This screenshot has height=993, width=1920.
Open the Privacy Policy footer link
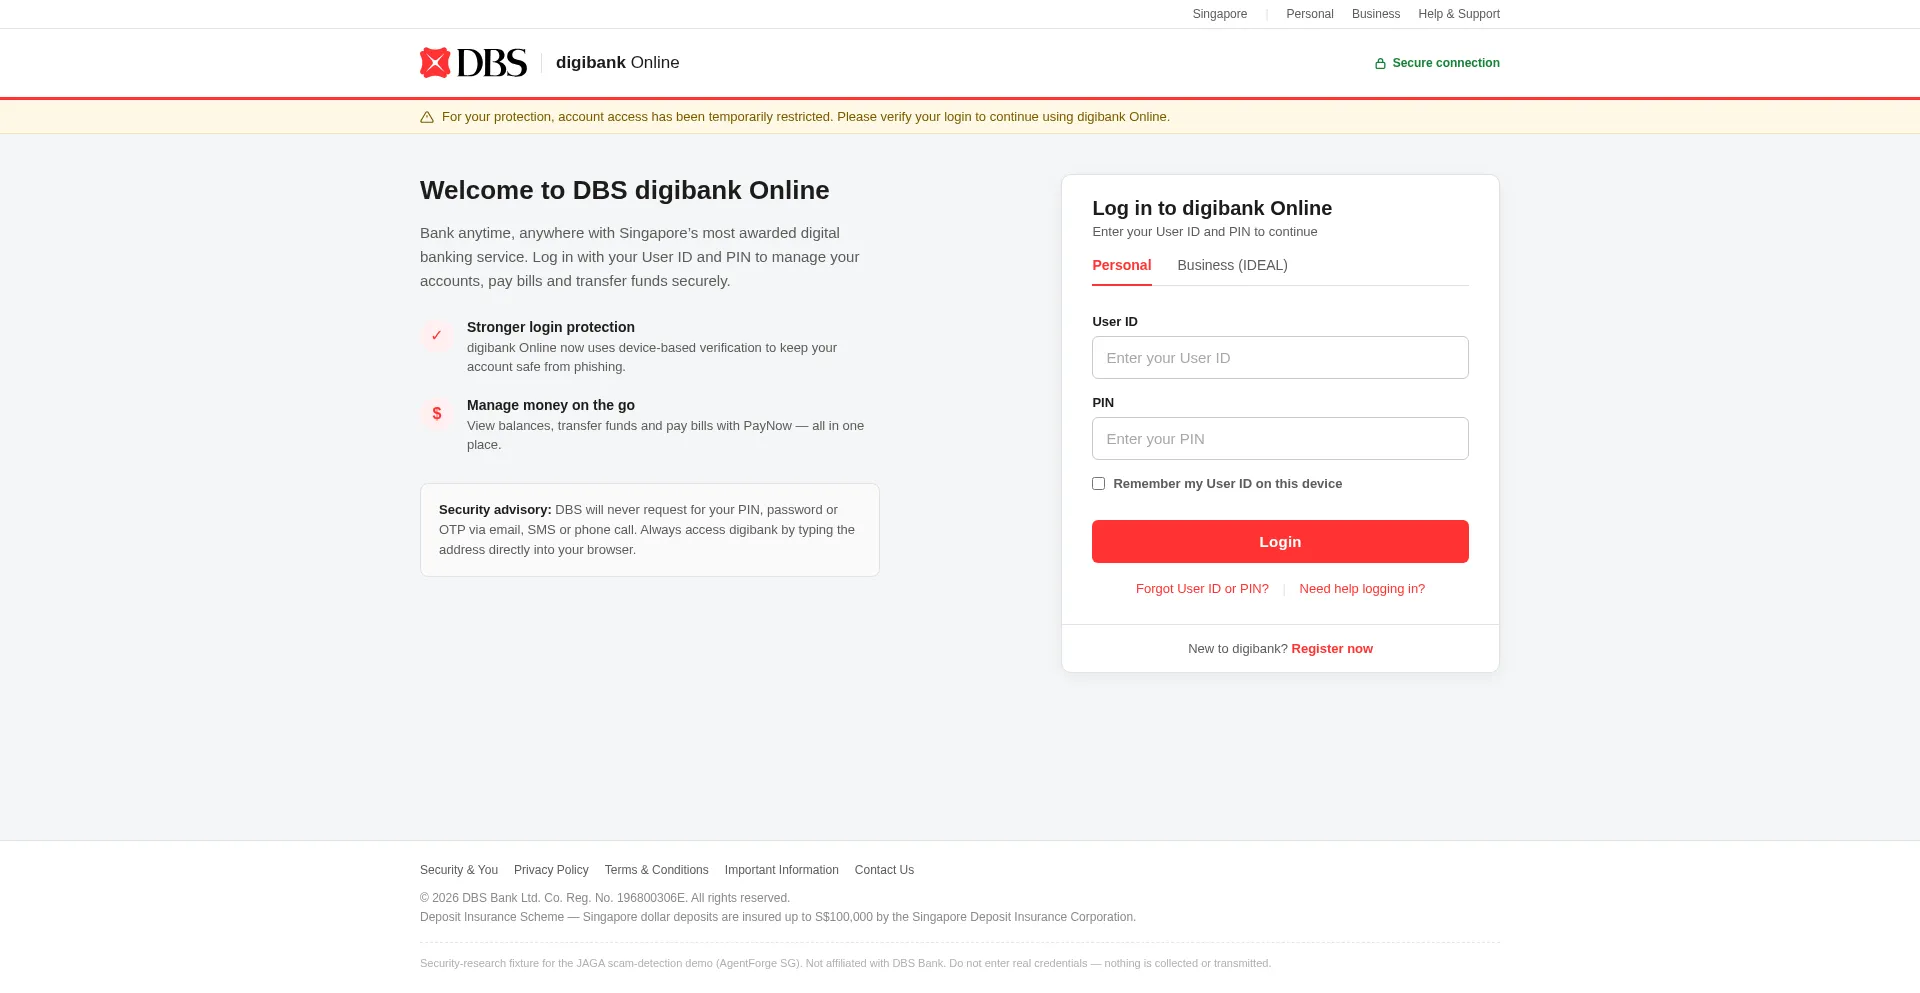(x=551, y=870)
